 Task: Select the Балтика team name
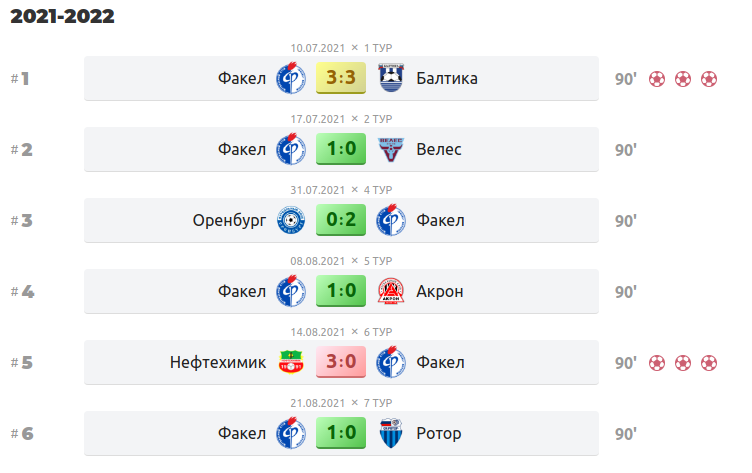446,78
